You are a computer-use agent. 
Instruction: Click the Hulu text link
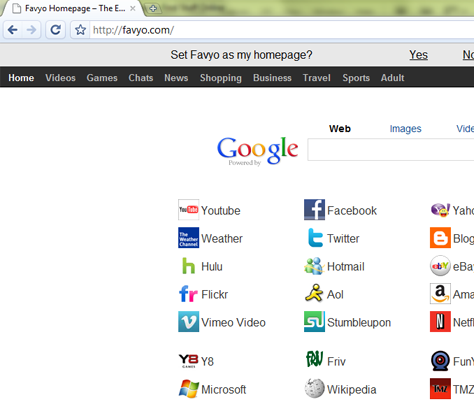point(212,267)
